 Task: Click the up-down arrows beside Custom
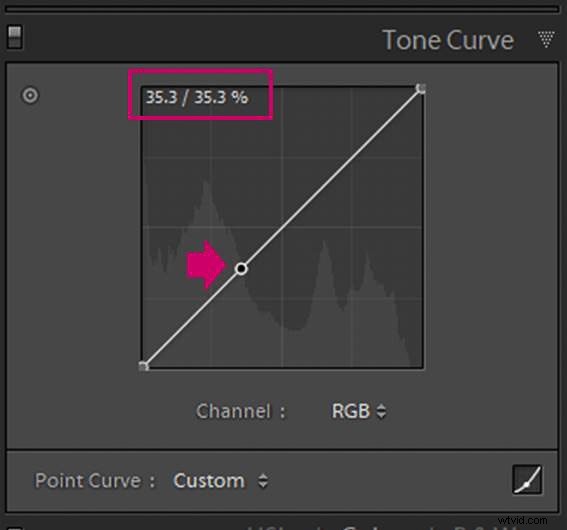pyautogui.click(x=263, y=481)
